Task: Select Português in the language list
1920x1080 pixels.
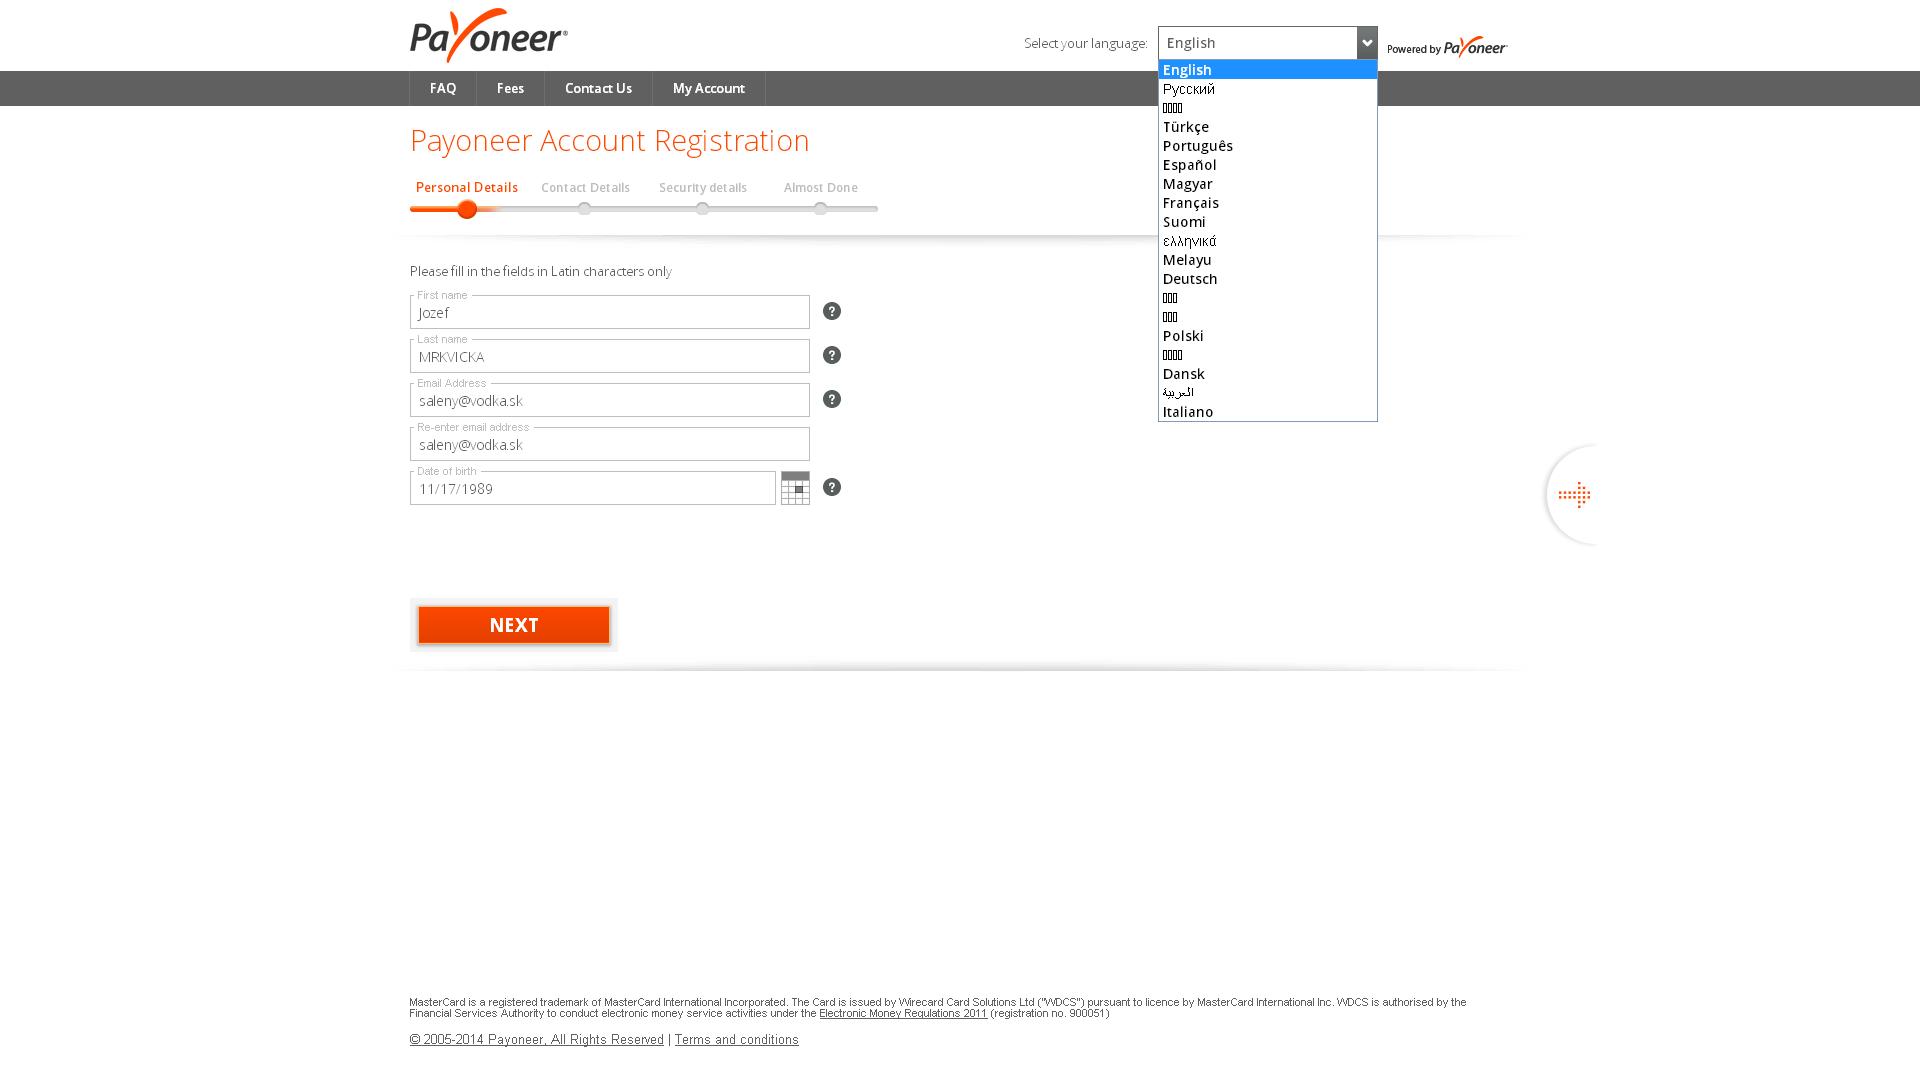Action: 1267,145
